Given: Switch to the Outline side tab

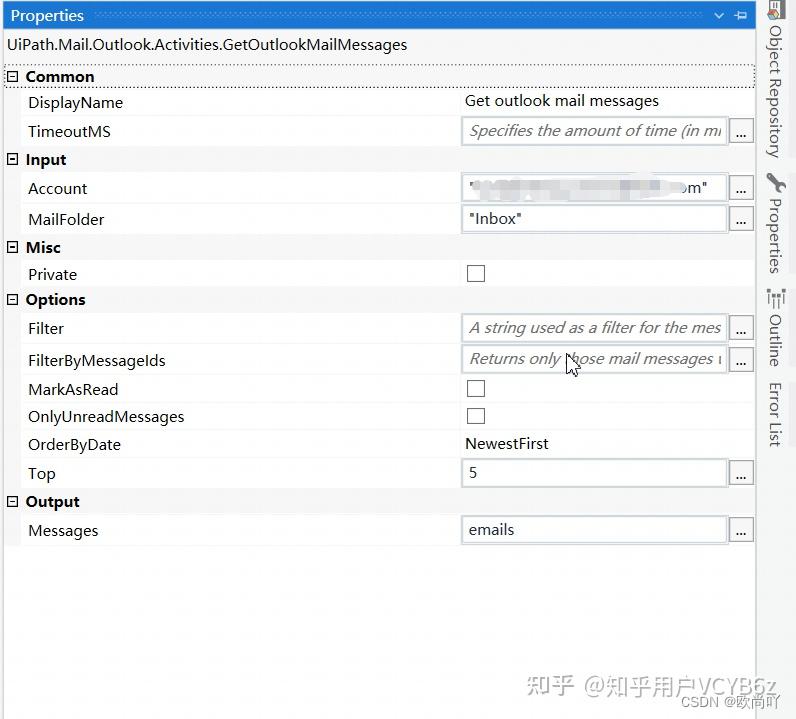Looking at the screenshot, I should 775,340.
